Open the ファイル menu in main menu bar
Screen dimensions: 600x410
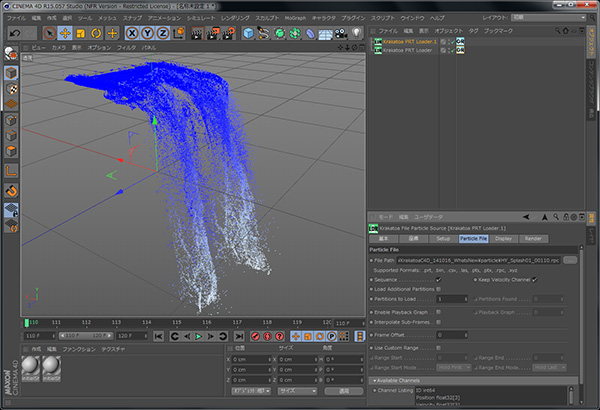[16, 18]
